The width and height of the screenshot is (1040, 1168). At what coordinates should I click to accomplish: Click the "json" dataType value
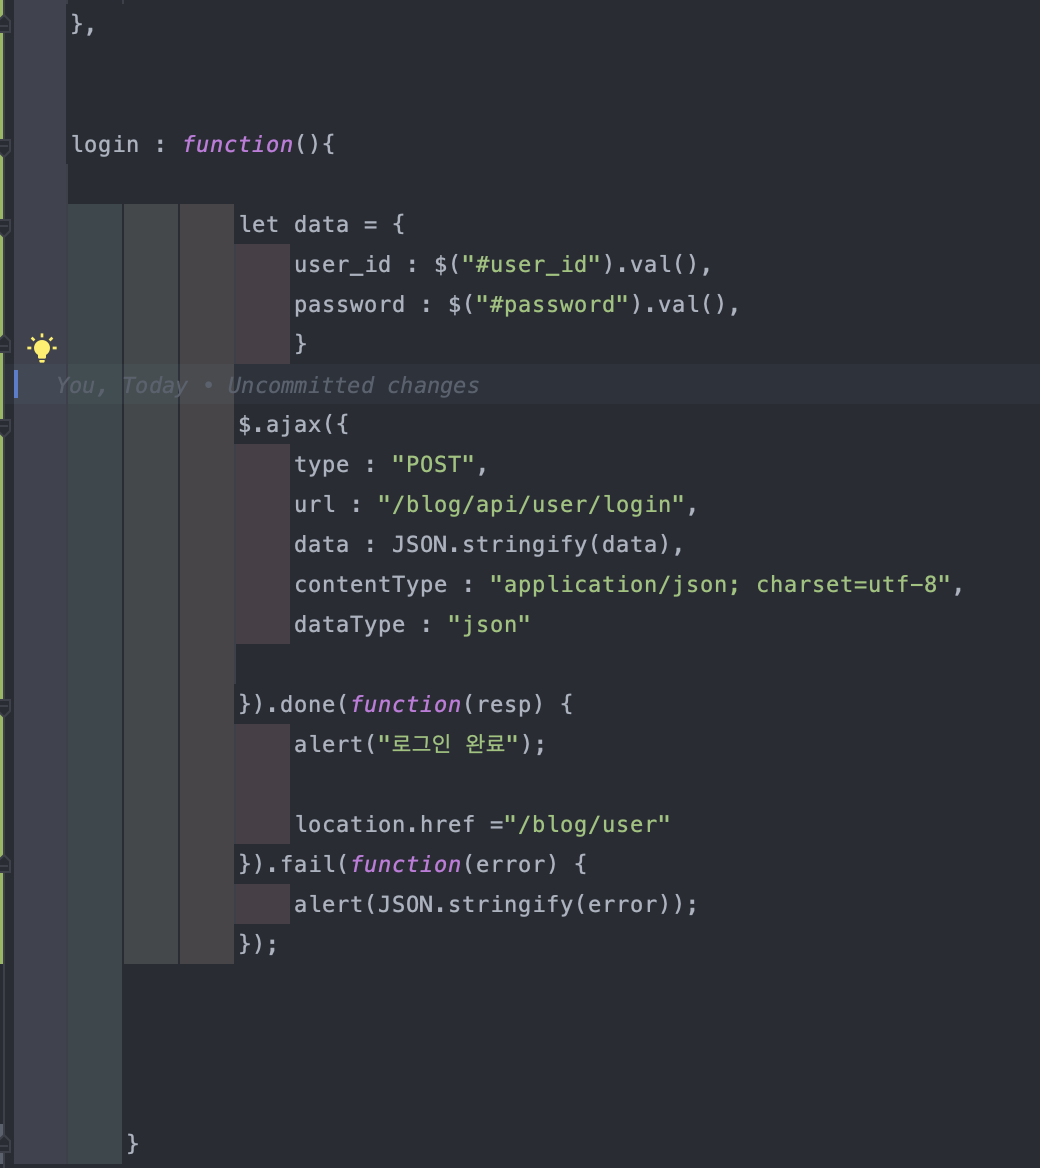pyautogui.click(x=489, y=625)
